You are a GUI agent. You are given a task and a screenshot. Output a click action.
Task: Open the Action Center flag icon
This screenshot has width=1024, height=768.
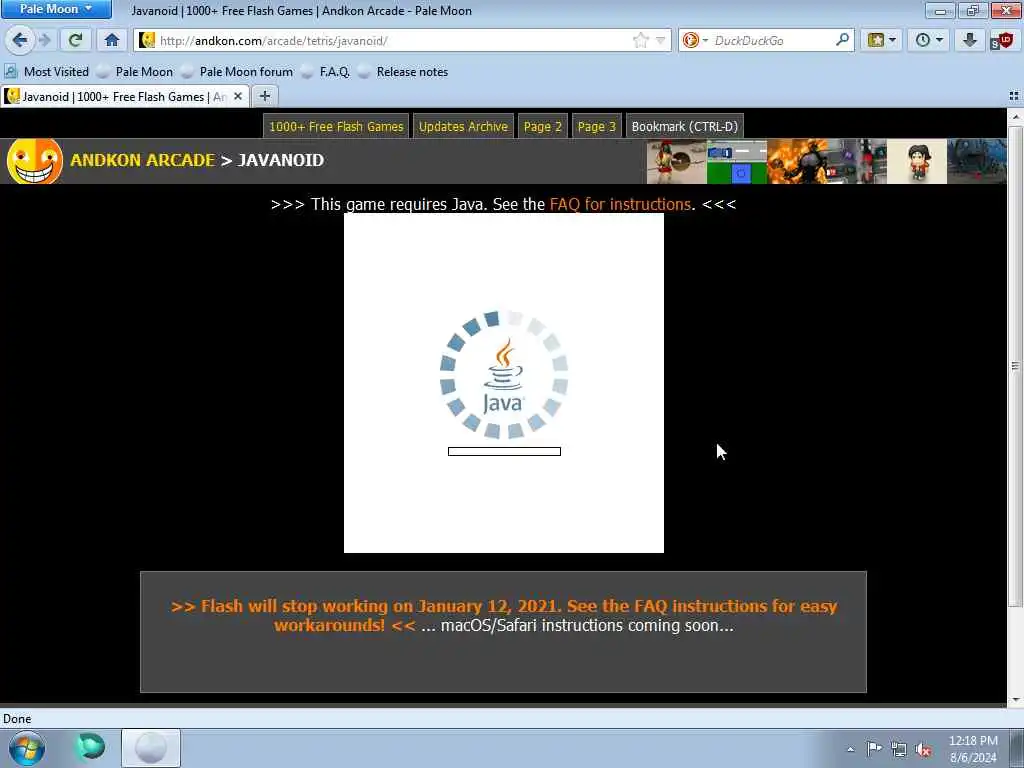(x=874, y=749)
